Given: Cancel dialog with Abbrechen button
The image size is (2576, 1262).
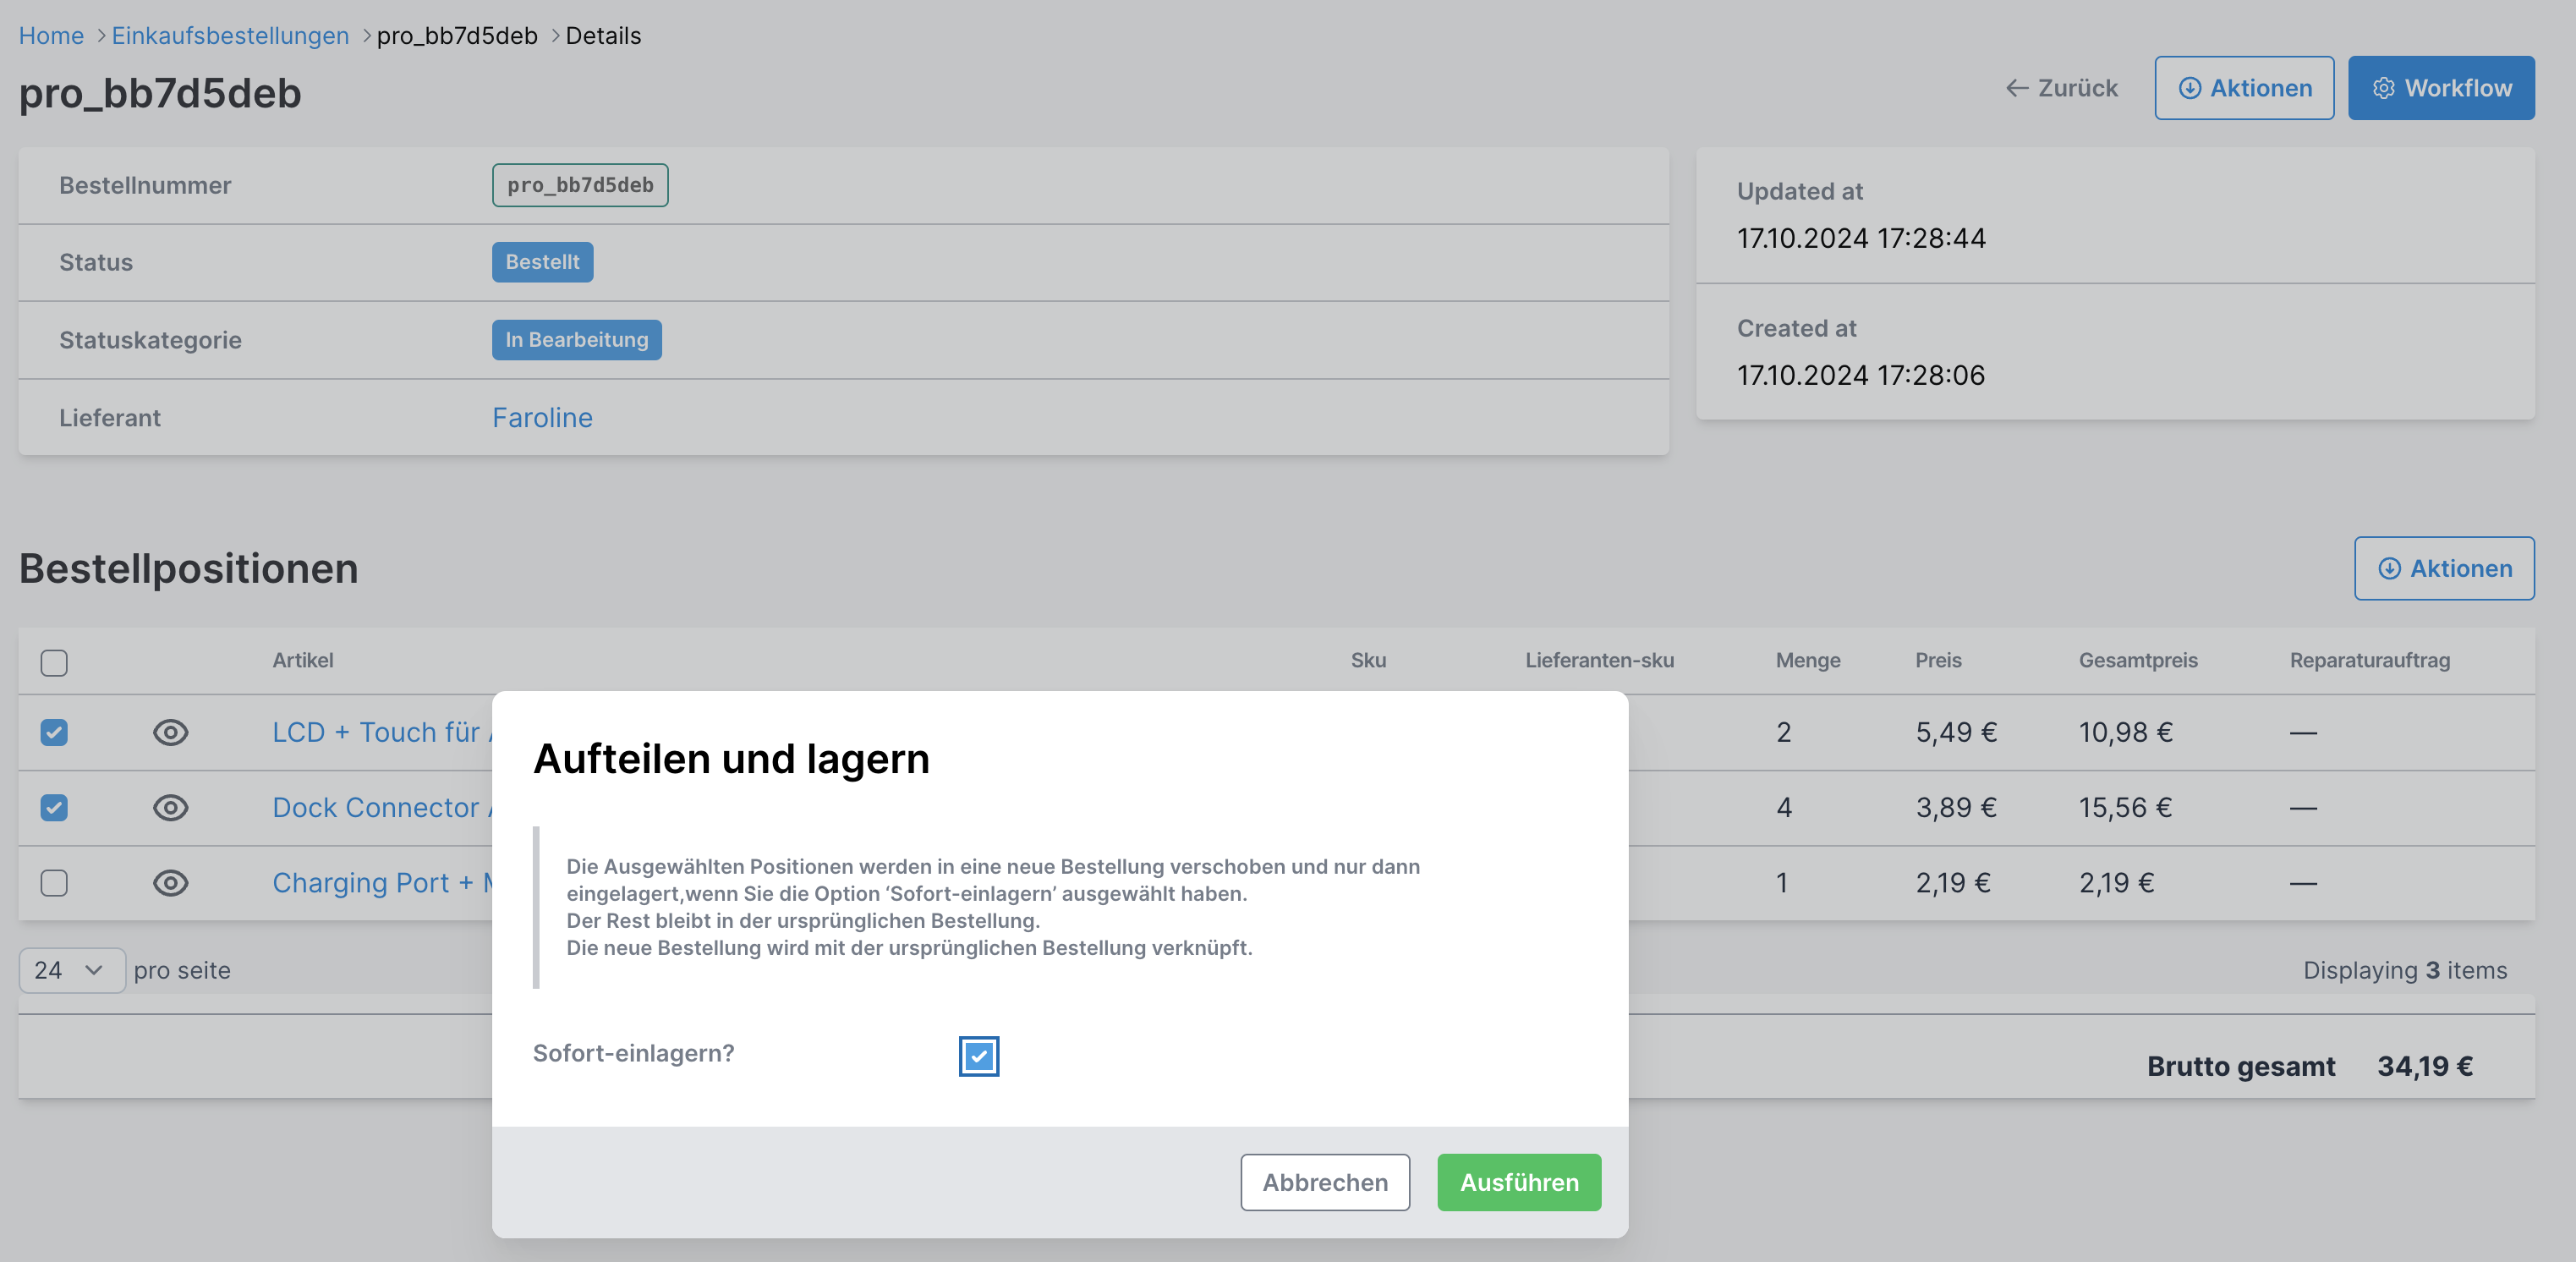Looking at the screenshot, I should (1324, 1182).
